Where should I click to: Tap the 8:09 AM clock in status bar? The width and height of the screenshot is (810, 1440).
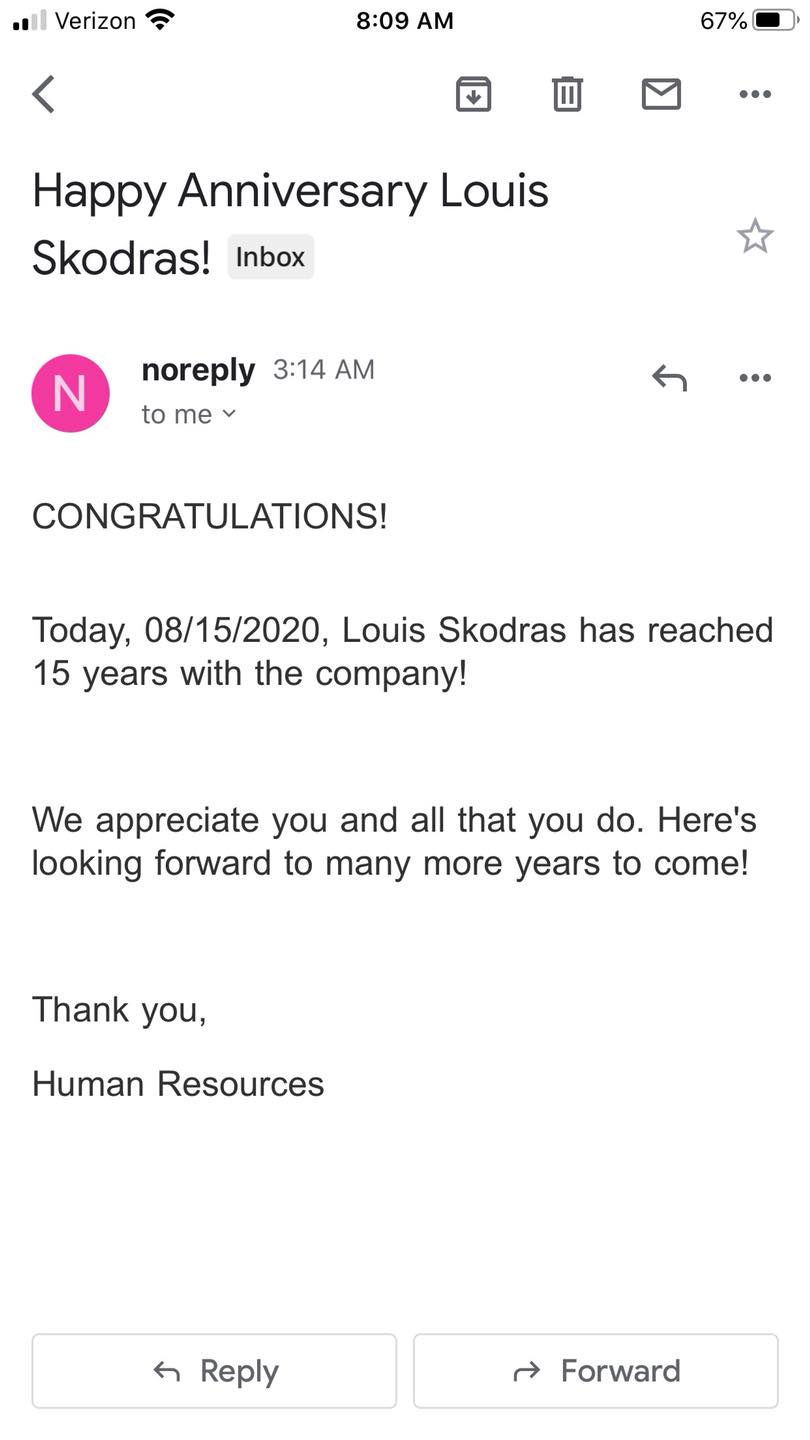pyautogui.click(x=405, y=20)
